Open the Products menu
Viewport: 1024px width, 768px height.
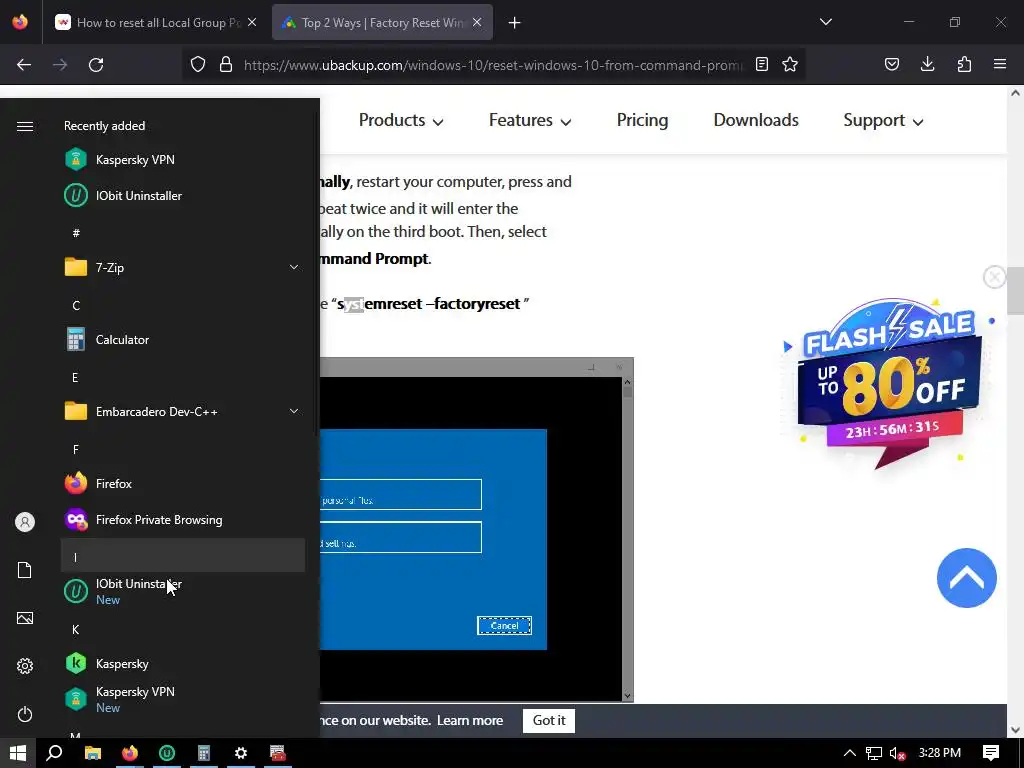pyautogui.click(x=401, y=120)
